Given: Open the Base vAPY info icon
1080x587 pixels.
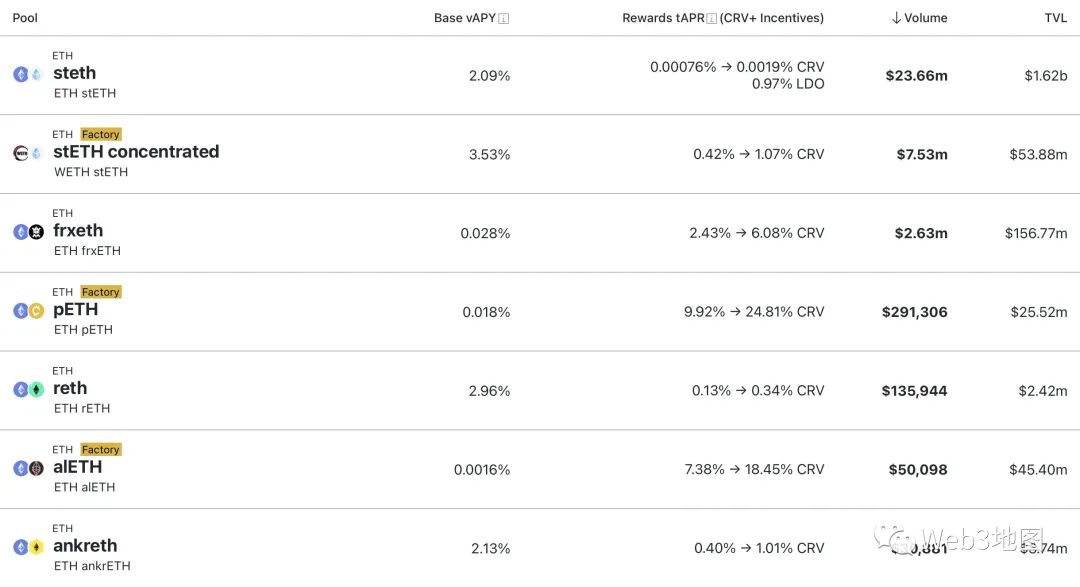Looking at the screenshot, I should 504,18.
